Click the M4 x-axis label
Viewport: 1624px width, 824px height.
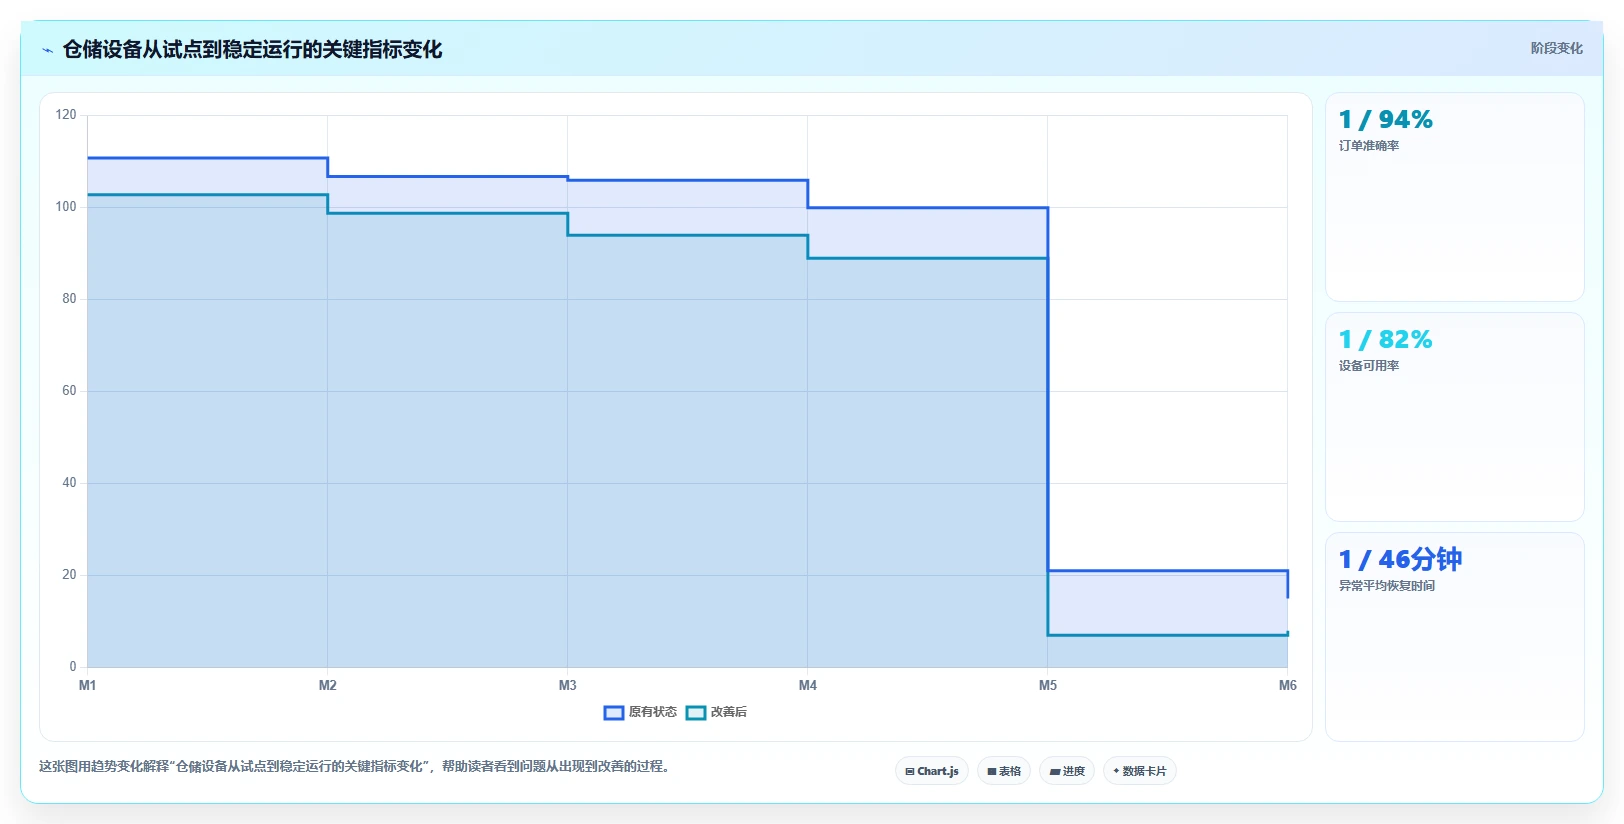[x=808, y=685]
